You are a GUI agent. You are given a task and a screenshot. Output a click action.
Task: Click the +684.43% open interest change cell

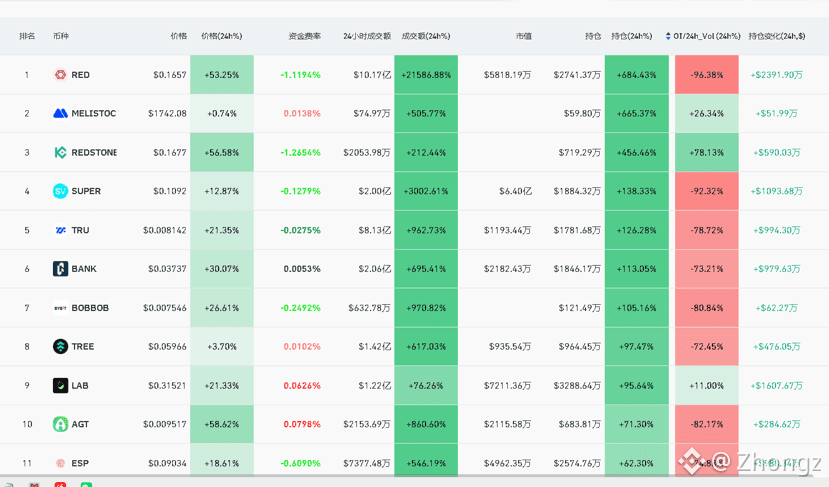click(x=637, y=75)
